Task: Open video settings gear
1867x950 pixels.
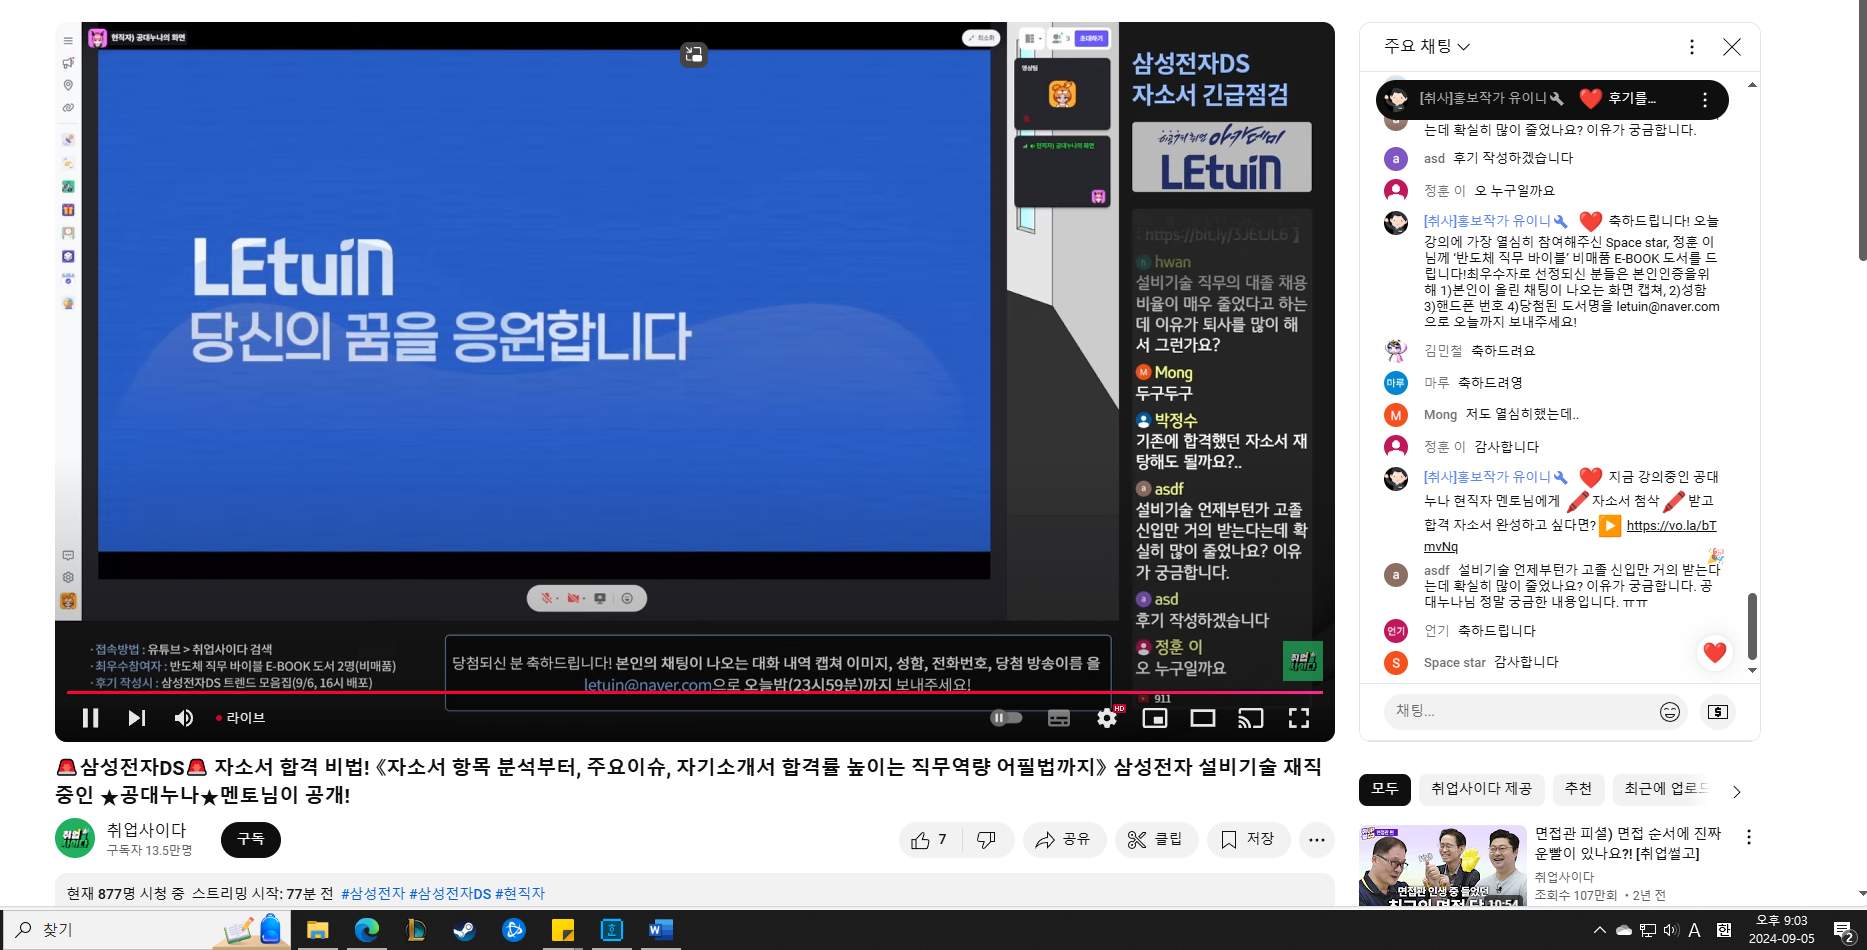Action: point(1106,718)
